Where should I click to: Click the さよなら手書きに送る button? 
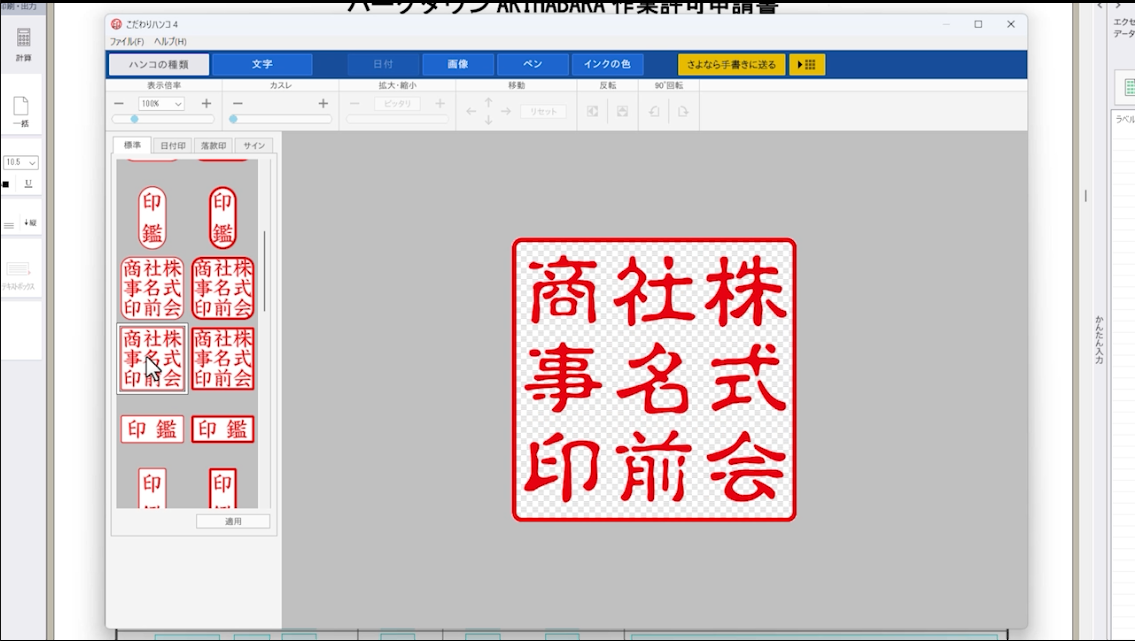pyautogui.click(x=731, y=65)
